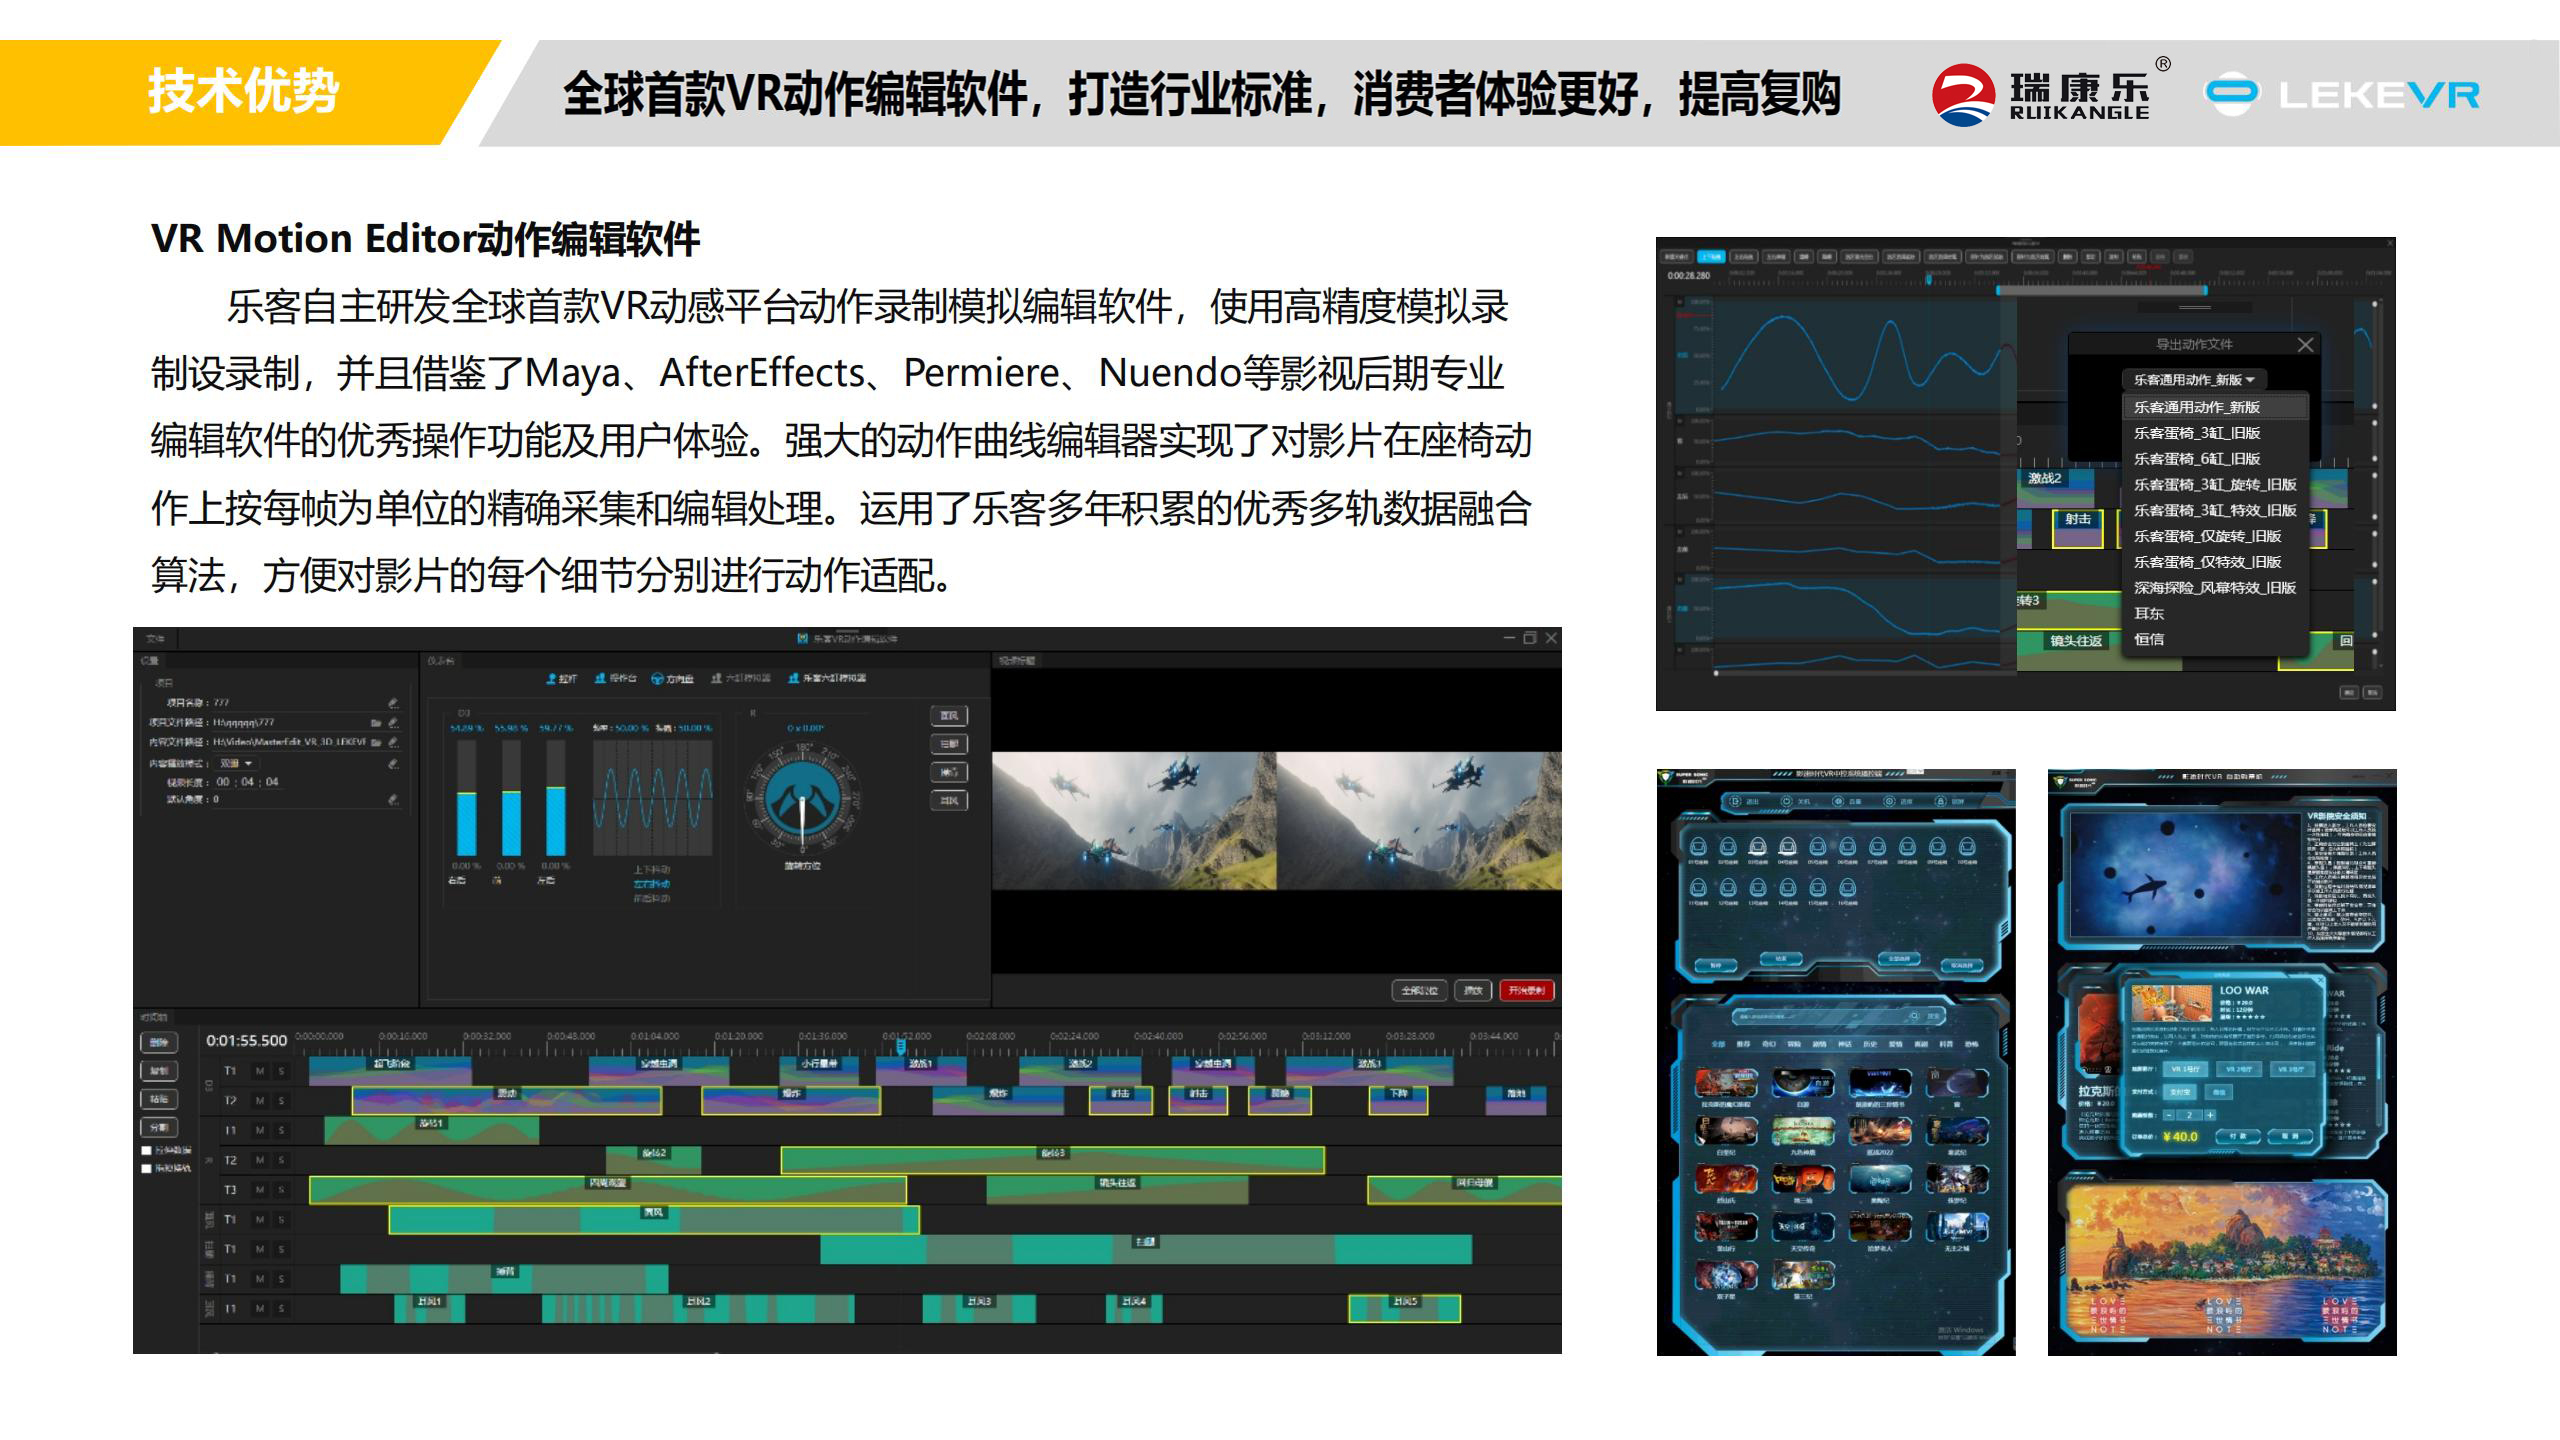The image size is (2560, 1440).
Task: Click pencil icon on default angle 0 row
Action: pos(393,799)
